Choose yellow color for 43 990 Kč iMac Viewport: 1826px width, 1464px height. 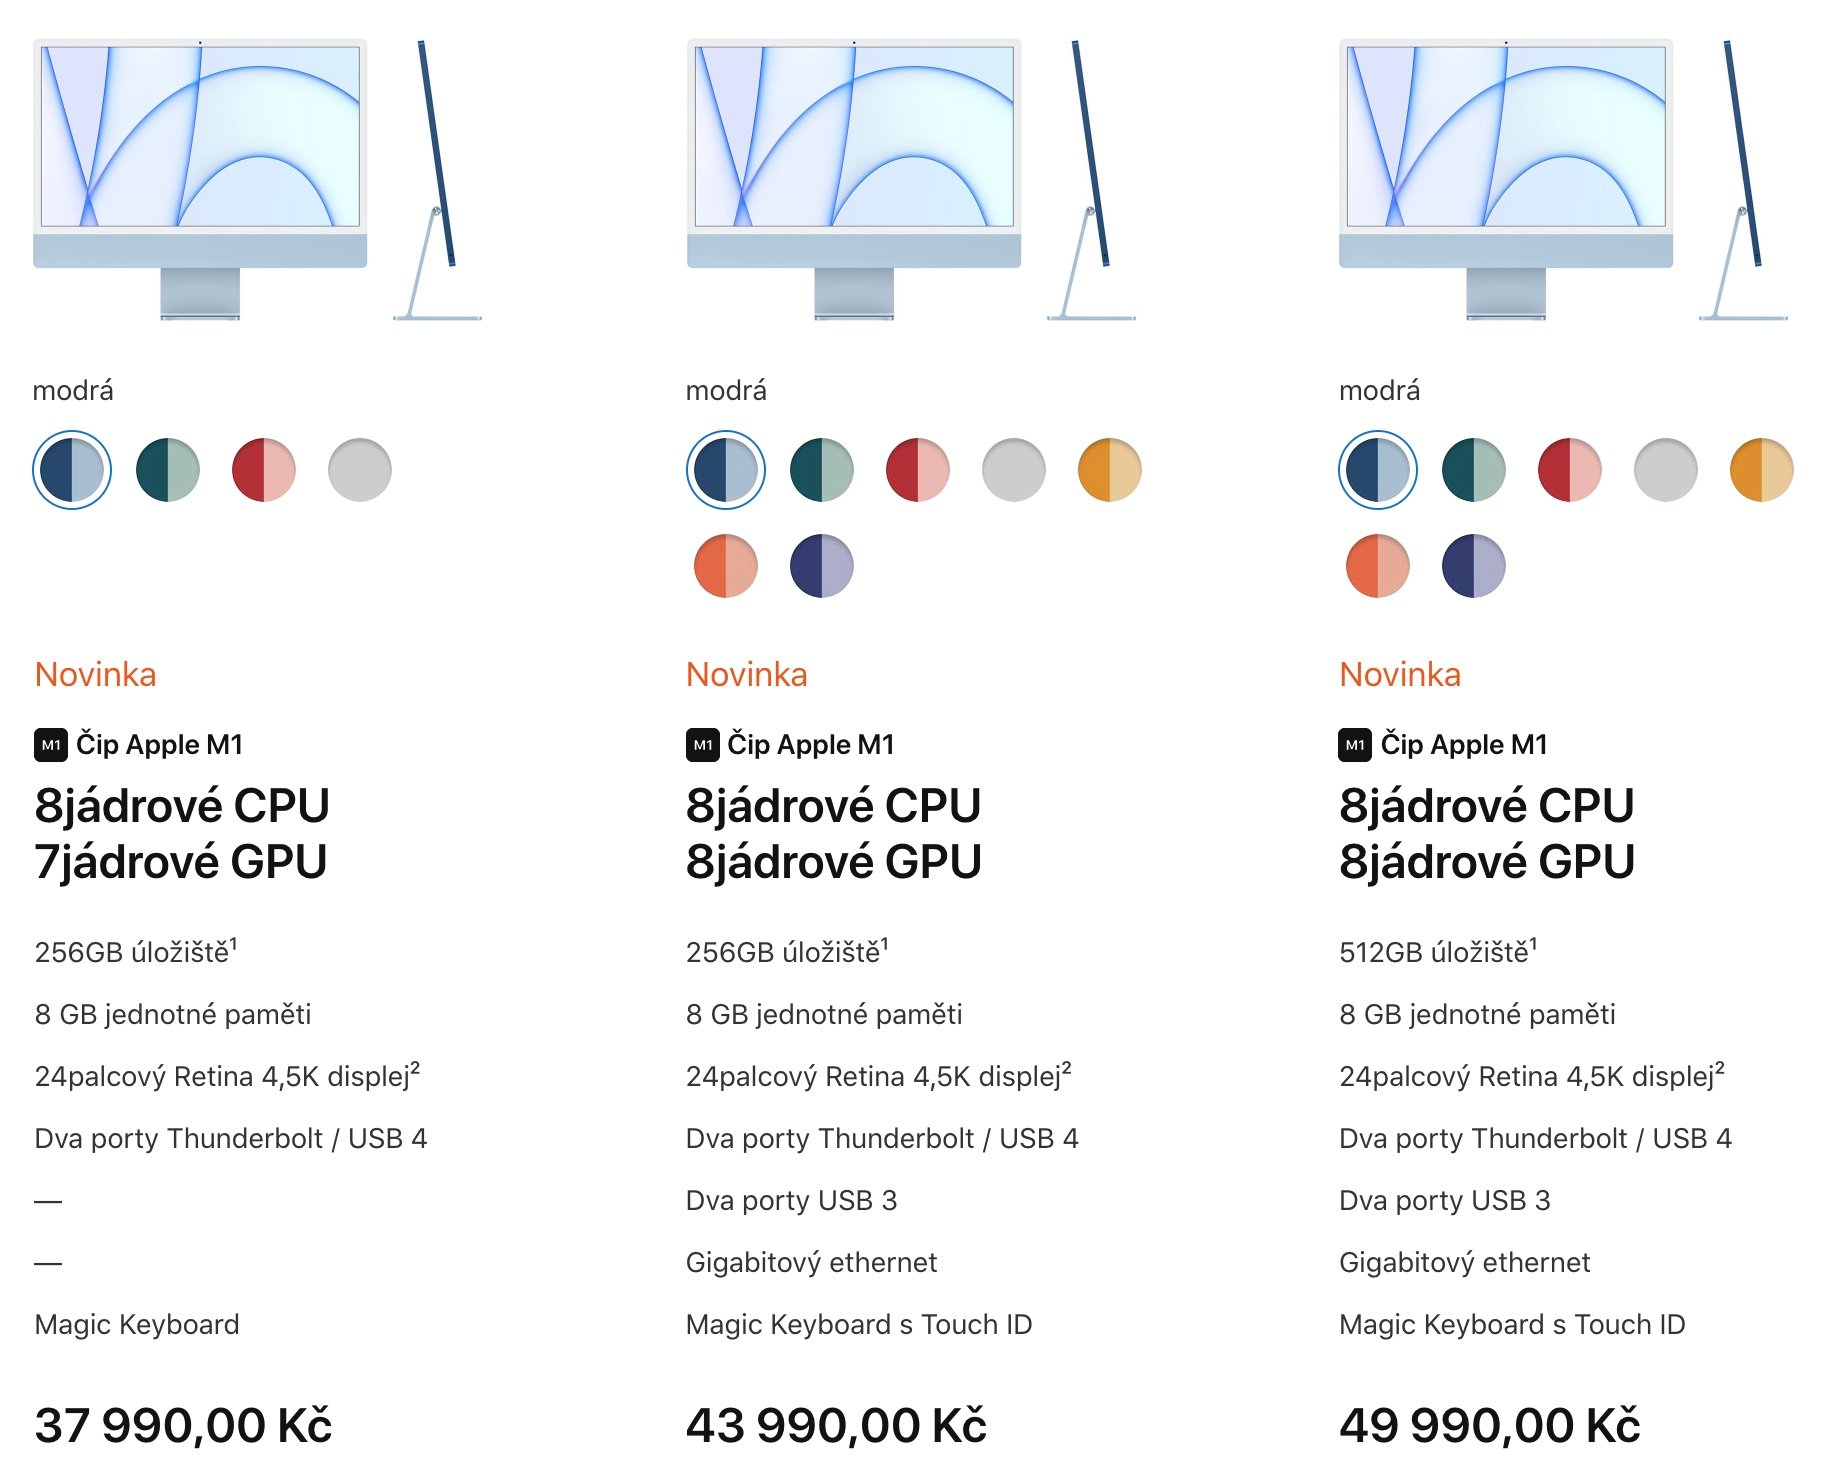tap(1110, 470)
